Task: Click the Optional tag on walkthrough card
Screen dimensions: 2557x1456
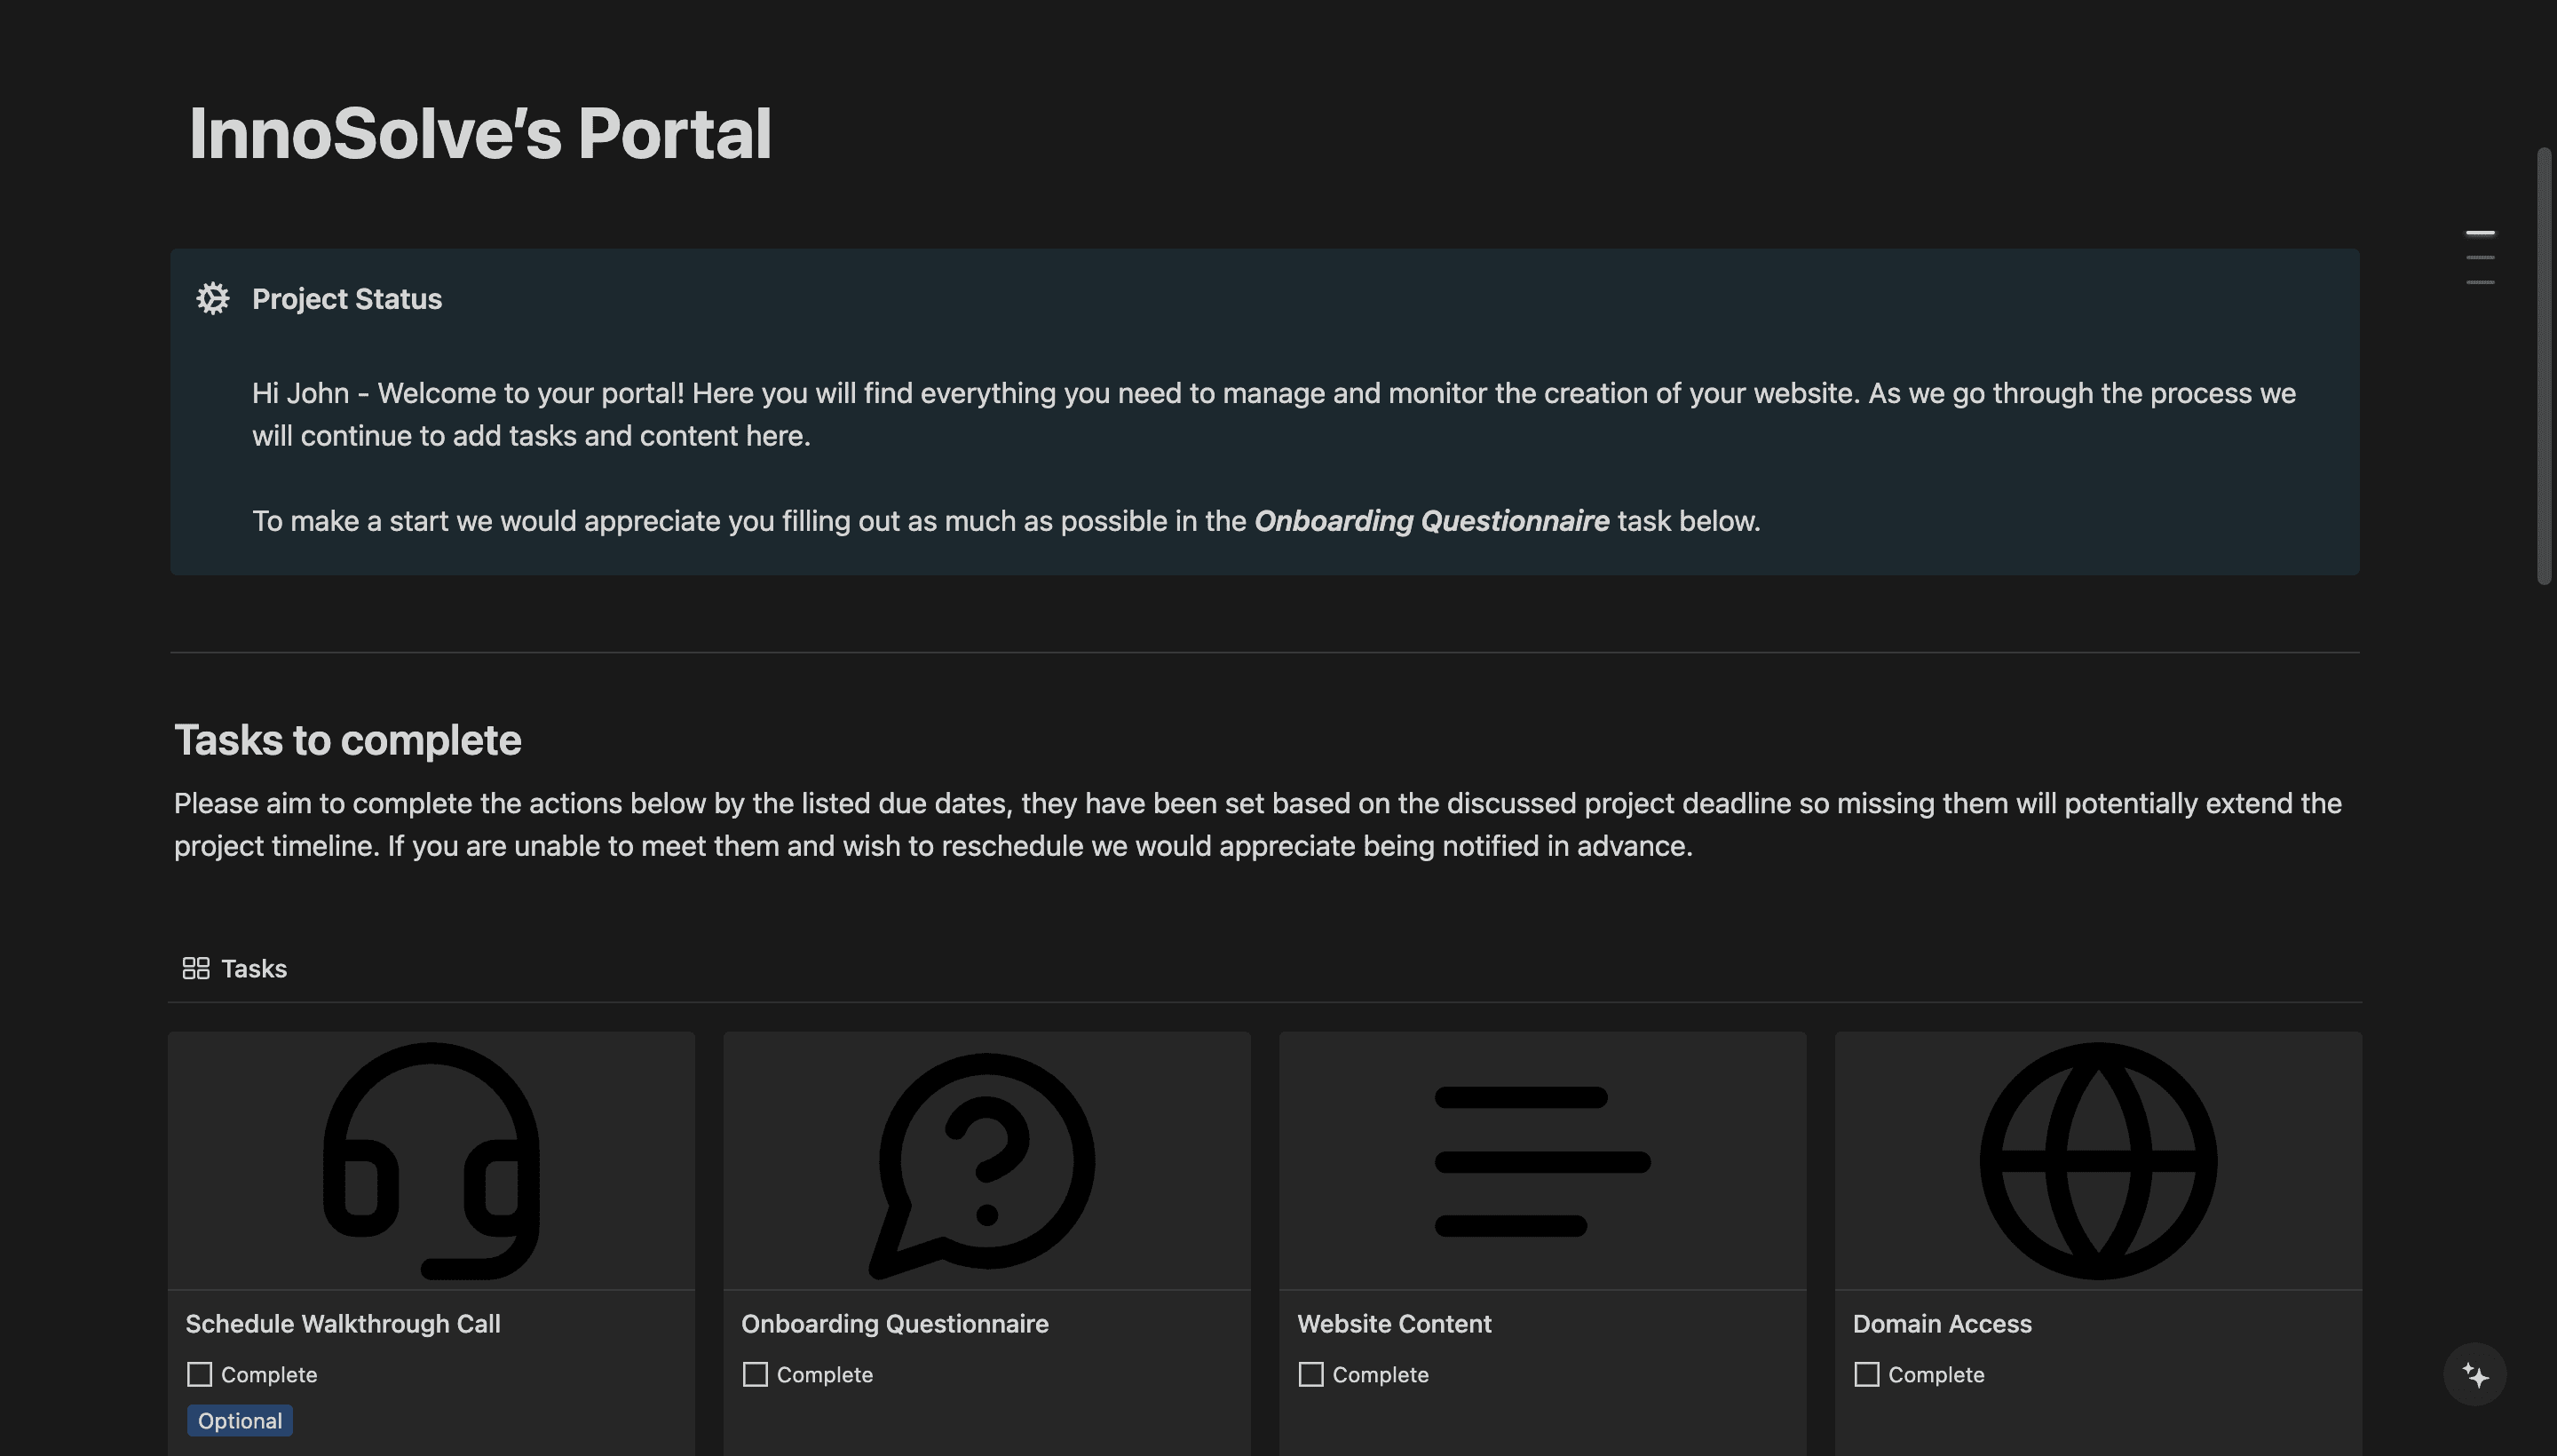Action: 240,1421
